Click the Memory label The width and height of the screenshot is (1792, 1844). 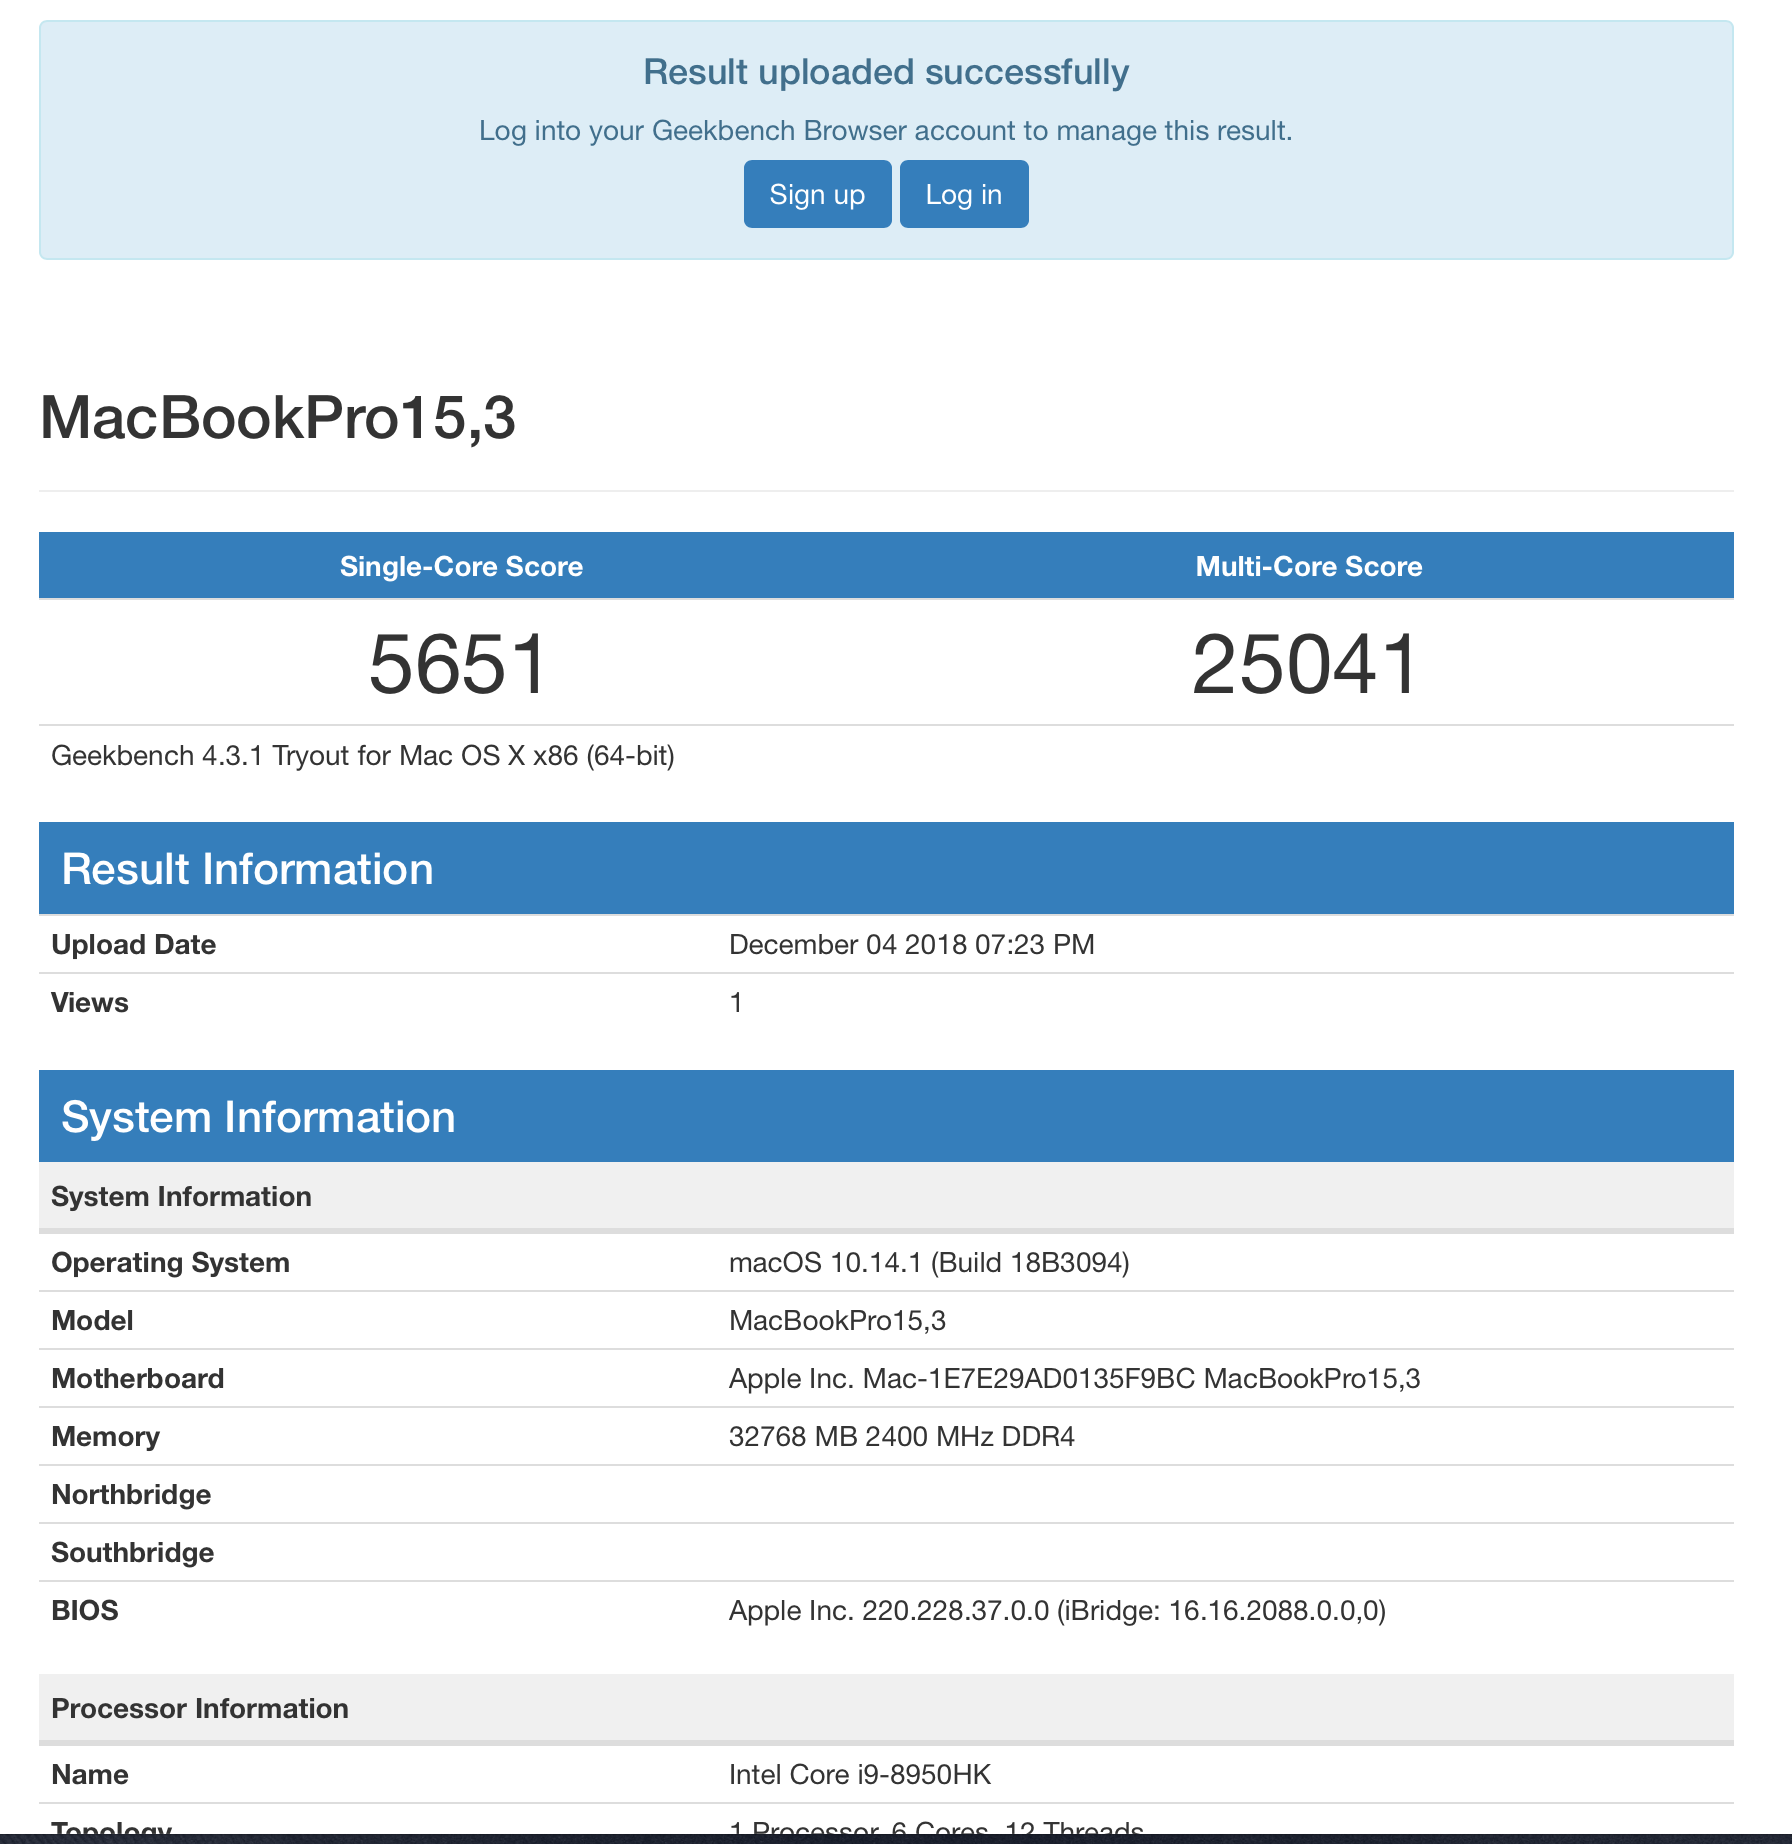tap(106, 1437)
